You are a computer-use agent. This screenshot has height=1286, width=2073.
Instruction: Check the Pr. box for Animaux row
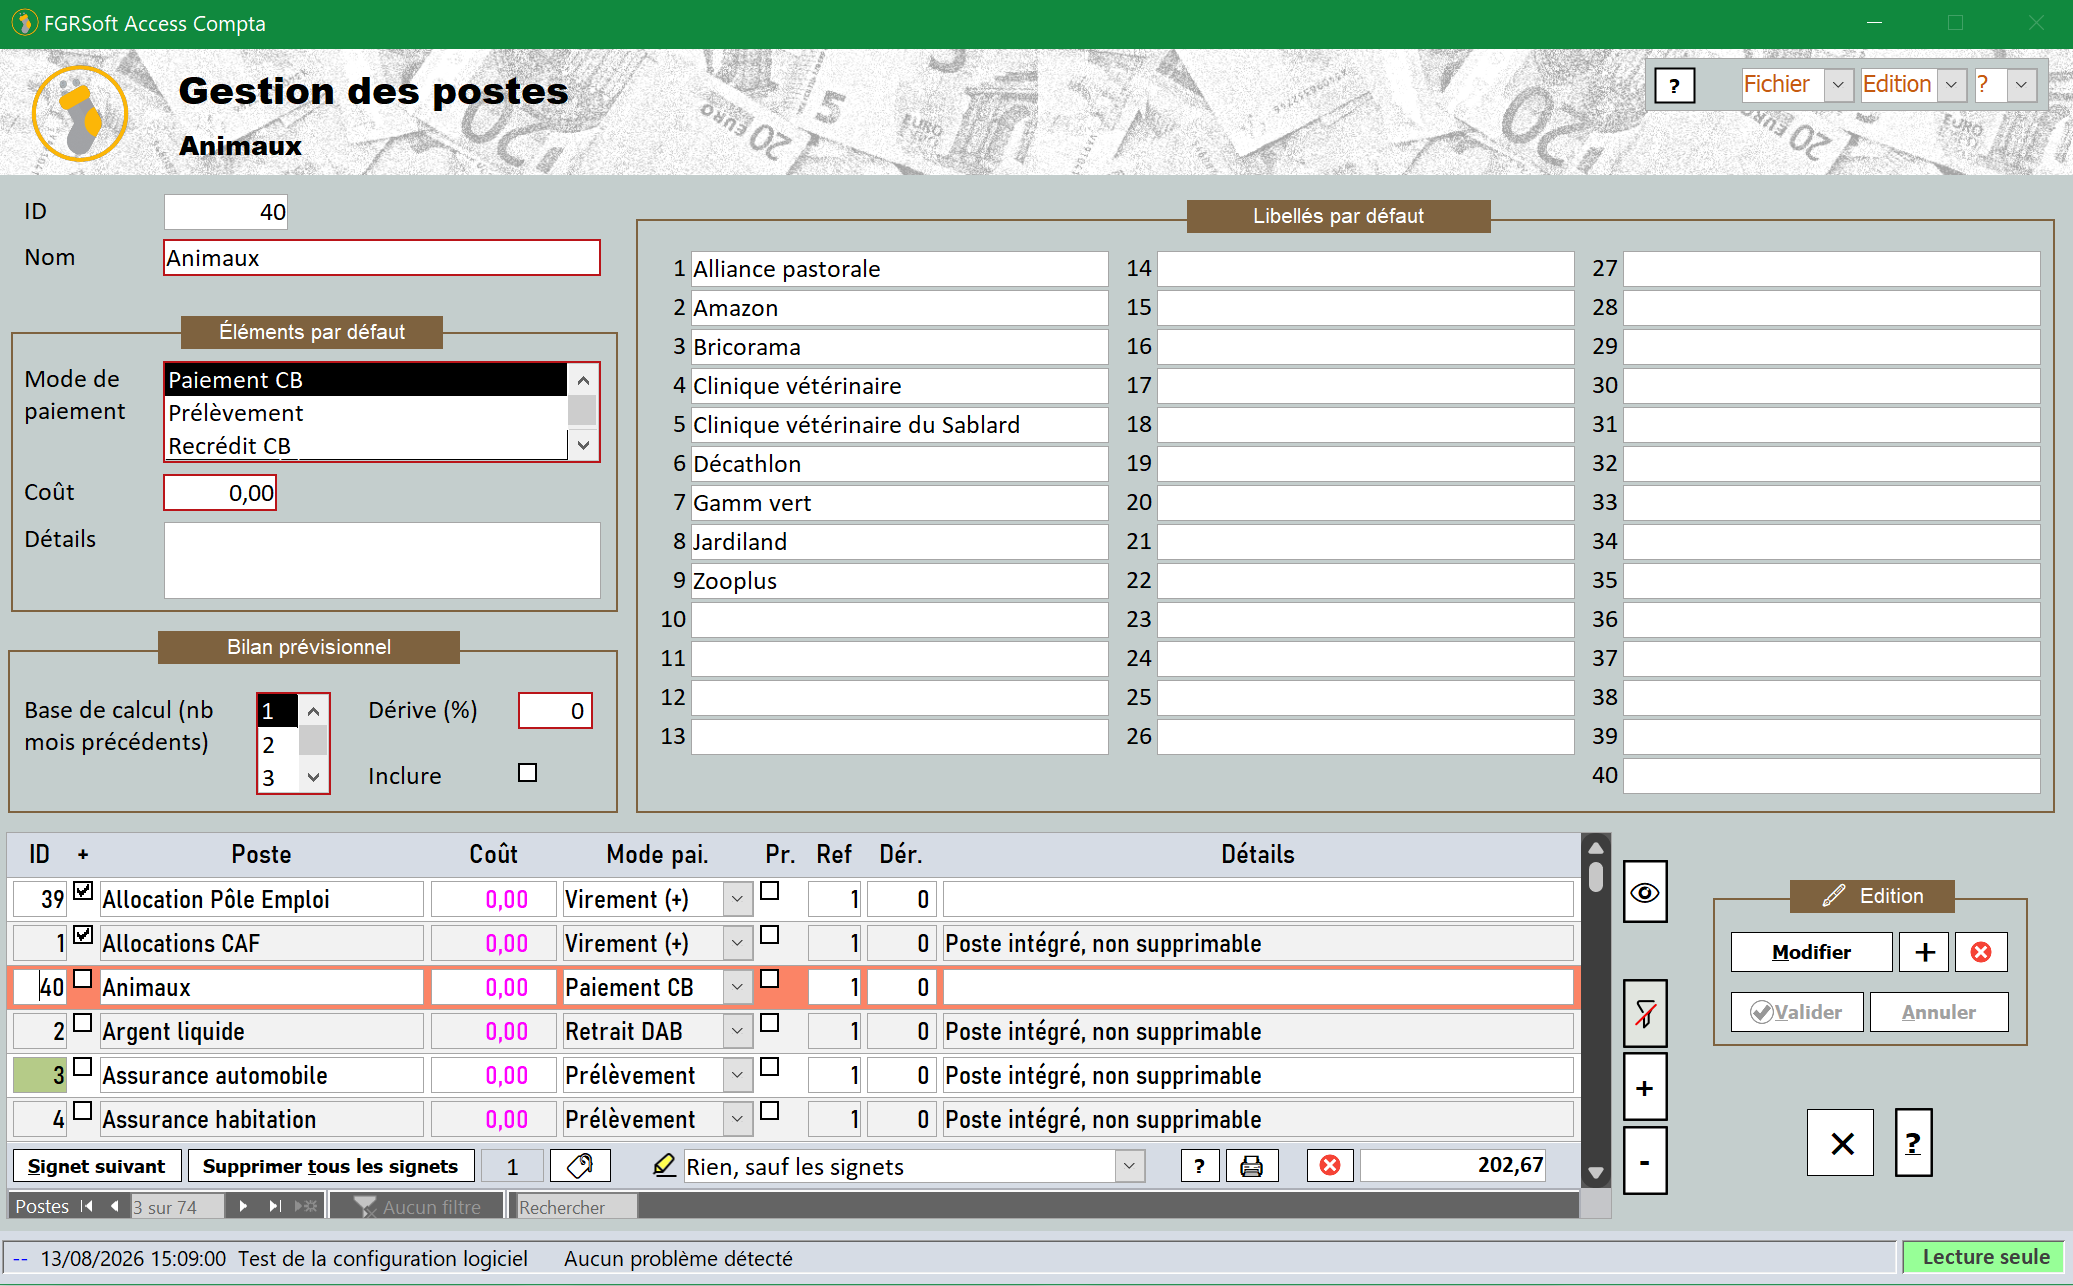coord(770,978)
